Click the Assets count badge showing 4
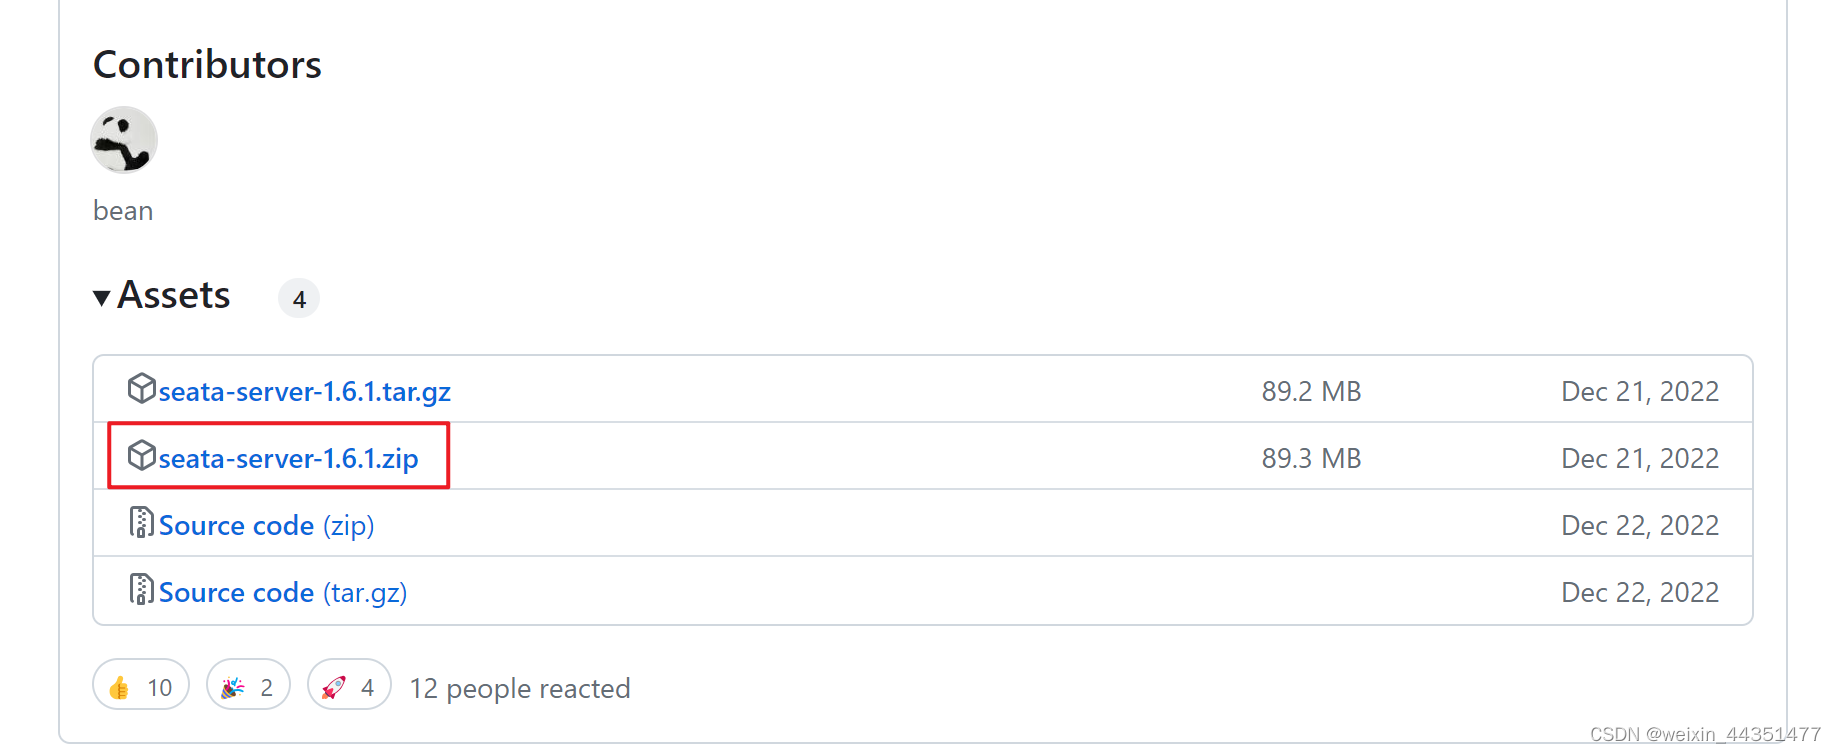Viewport: 1836px width, 753px height. click(x=298, y=297)
